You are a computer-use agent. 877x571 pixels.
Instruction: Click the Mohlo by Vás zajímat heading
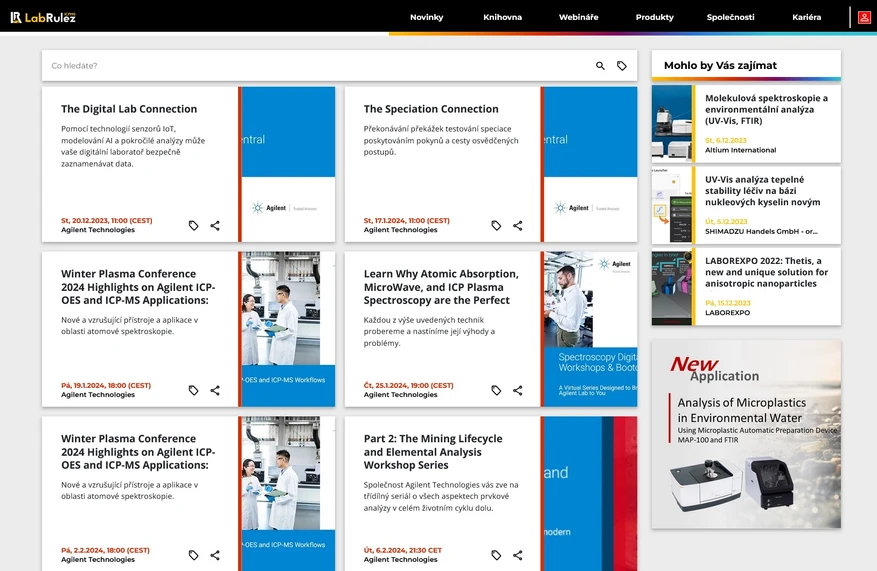point(720,65)
